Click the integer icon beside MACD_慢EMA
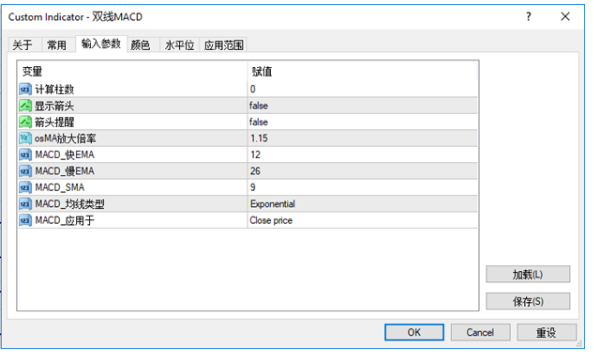This screenshot has height=360, width=594. (25, 171)
